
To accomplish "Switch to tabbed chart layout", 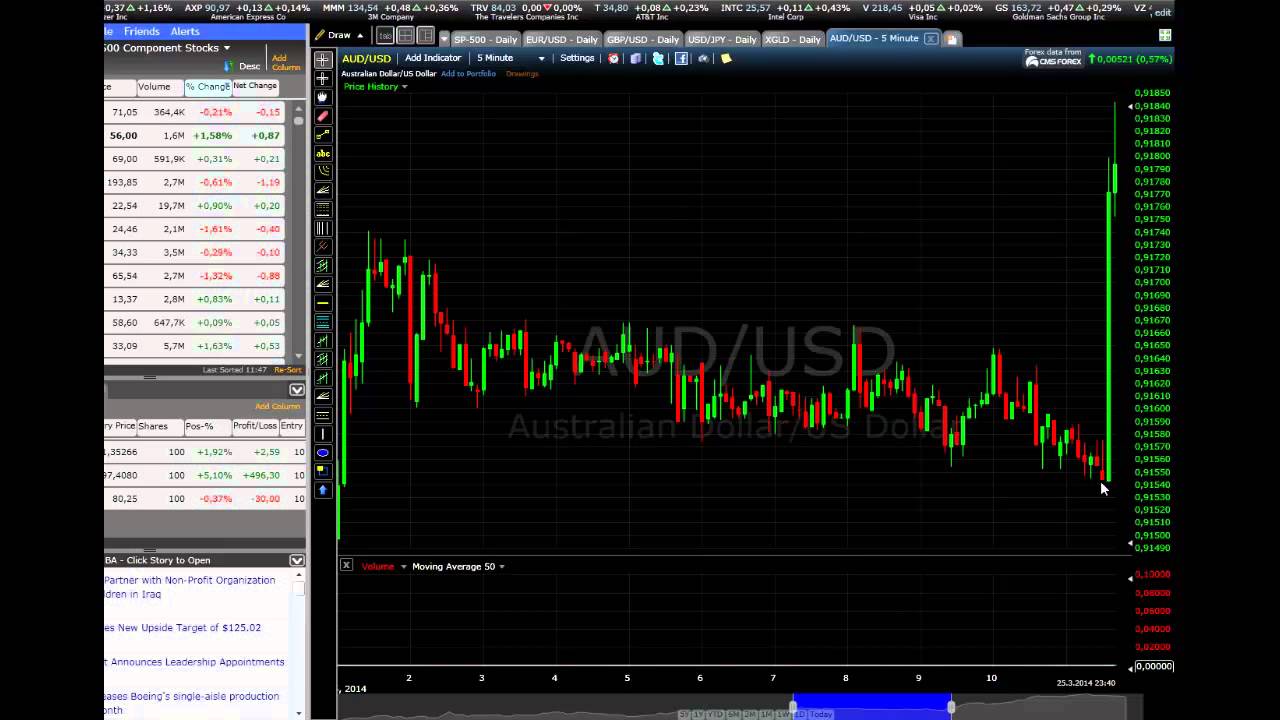I will [x=385, y=36].
